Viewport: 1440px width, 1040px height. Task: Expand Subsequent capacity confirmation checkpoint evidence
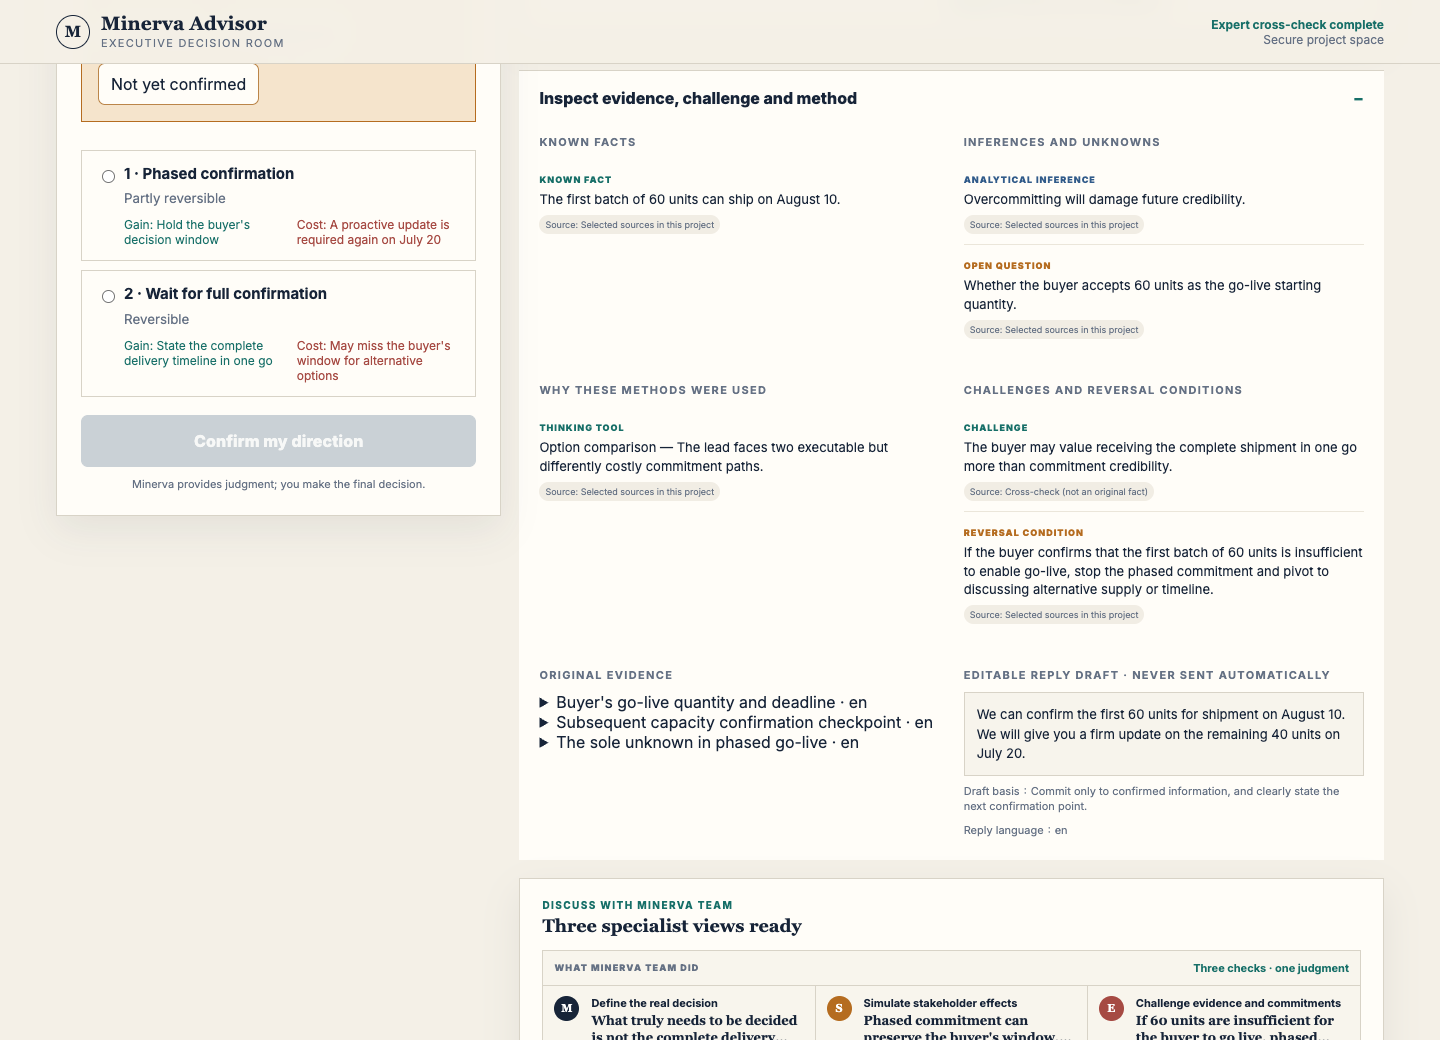[736, 723]
